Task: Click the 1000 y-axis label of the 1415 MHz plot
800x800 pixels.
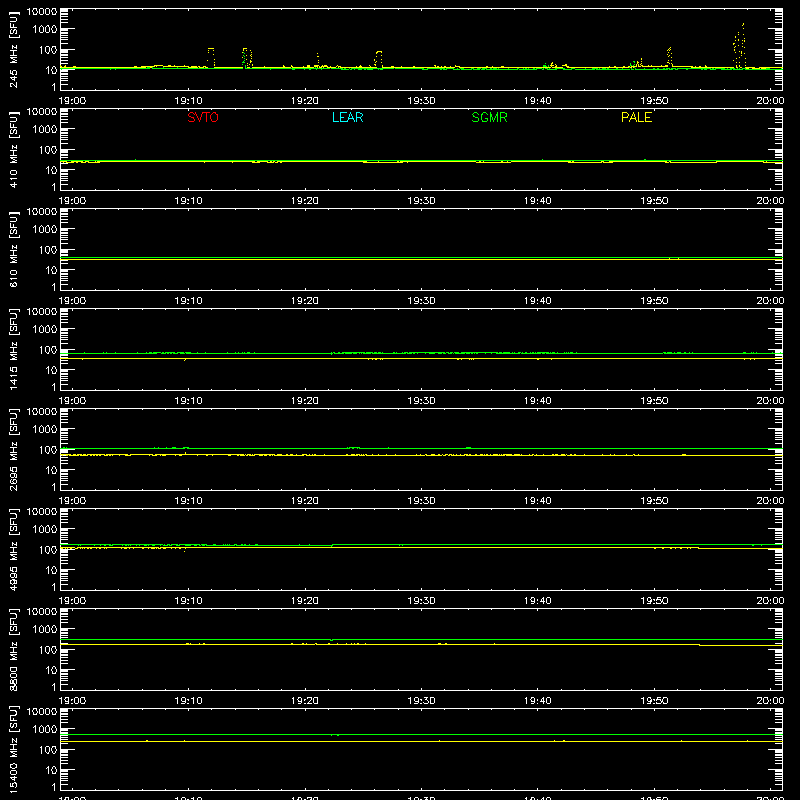Action: click(44, 330)
